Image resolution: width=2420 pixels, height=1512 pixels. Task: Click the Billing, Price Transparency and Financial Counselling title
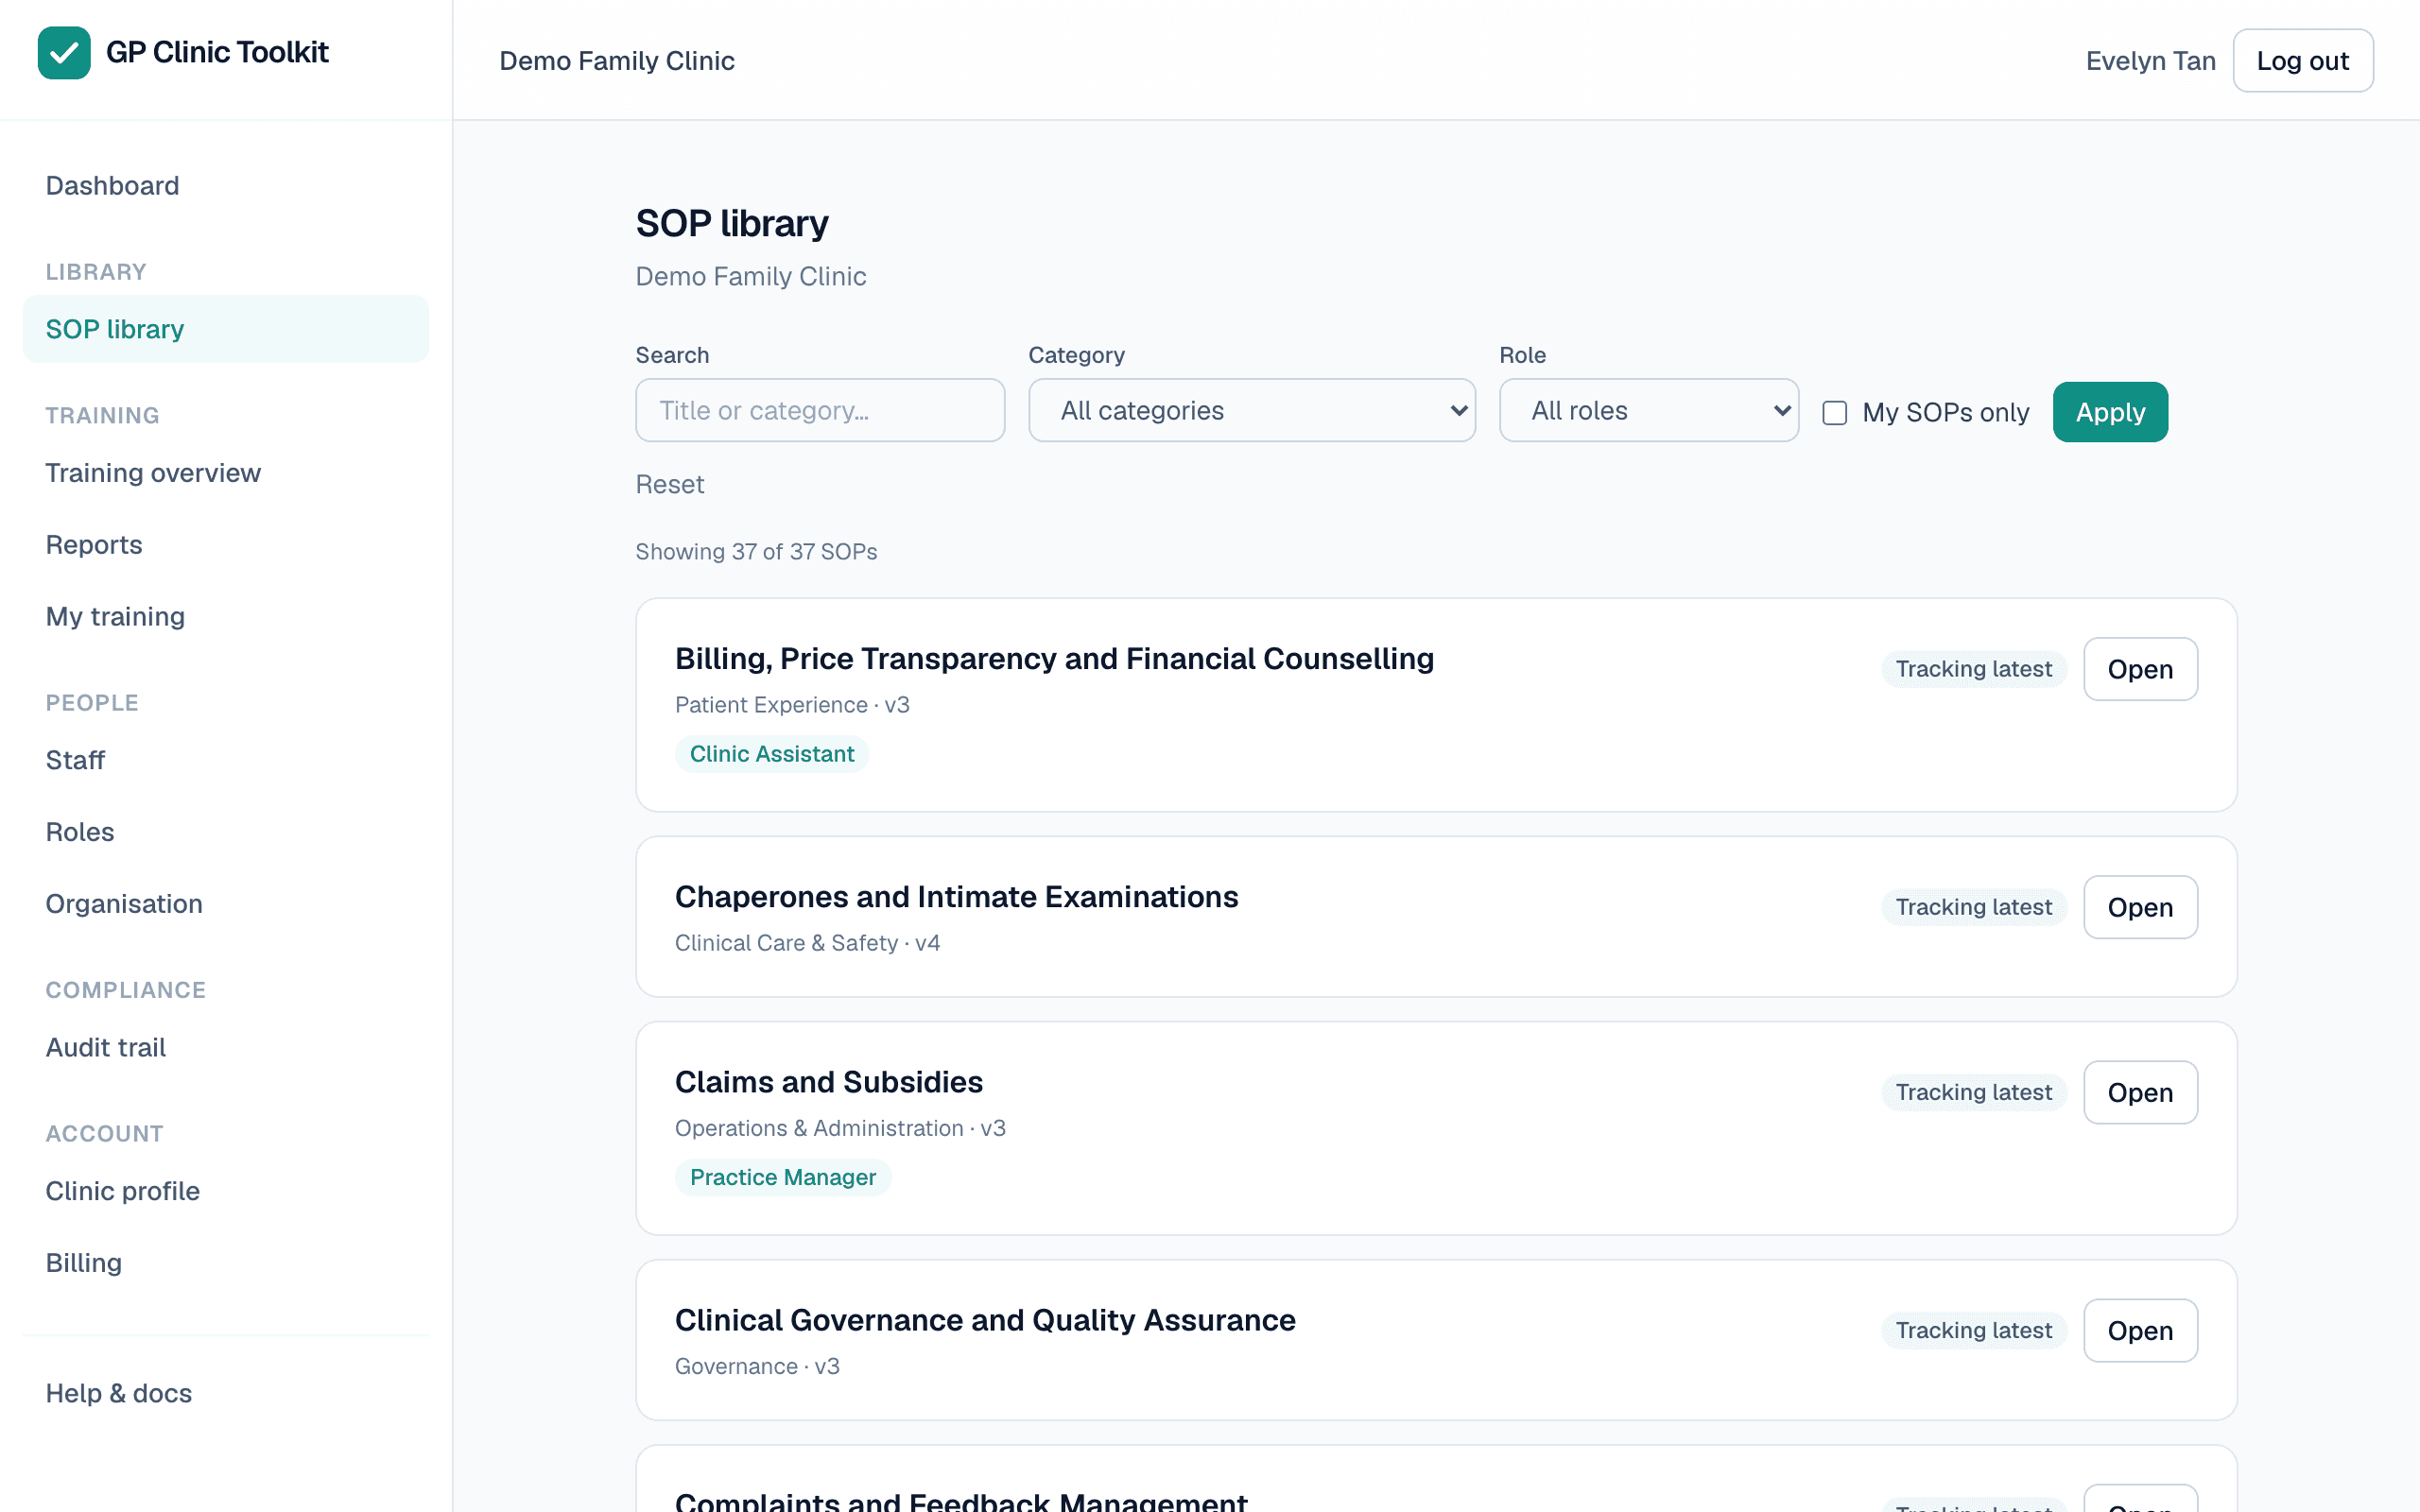[1054, 659]
